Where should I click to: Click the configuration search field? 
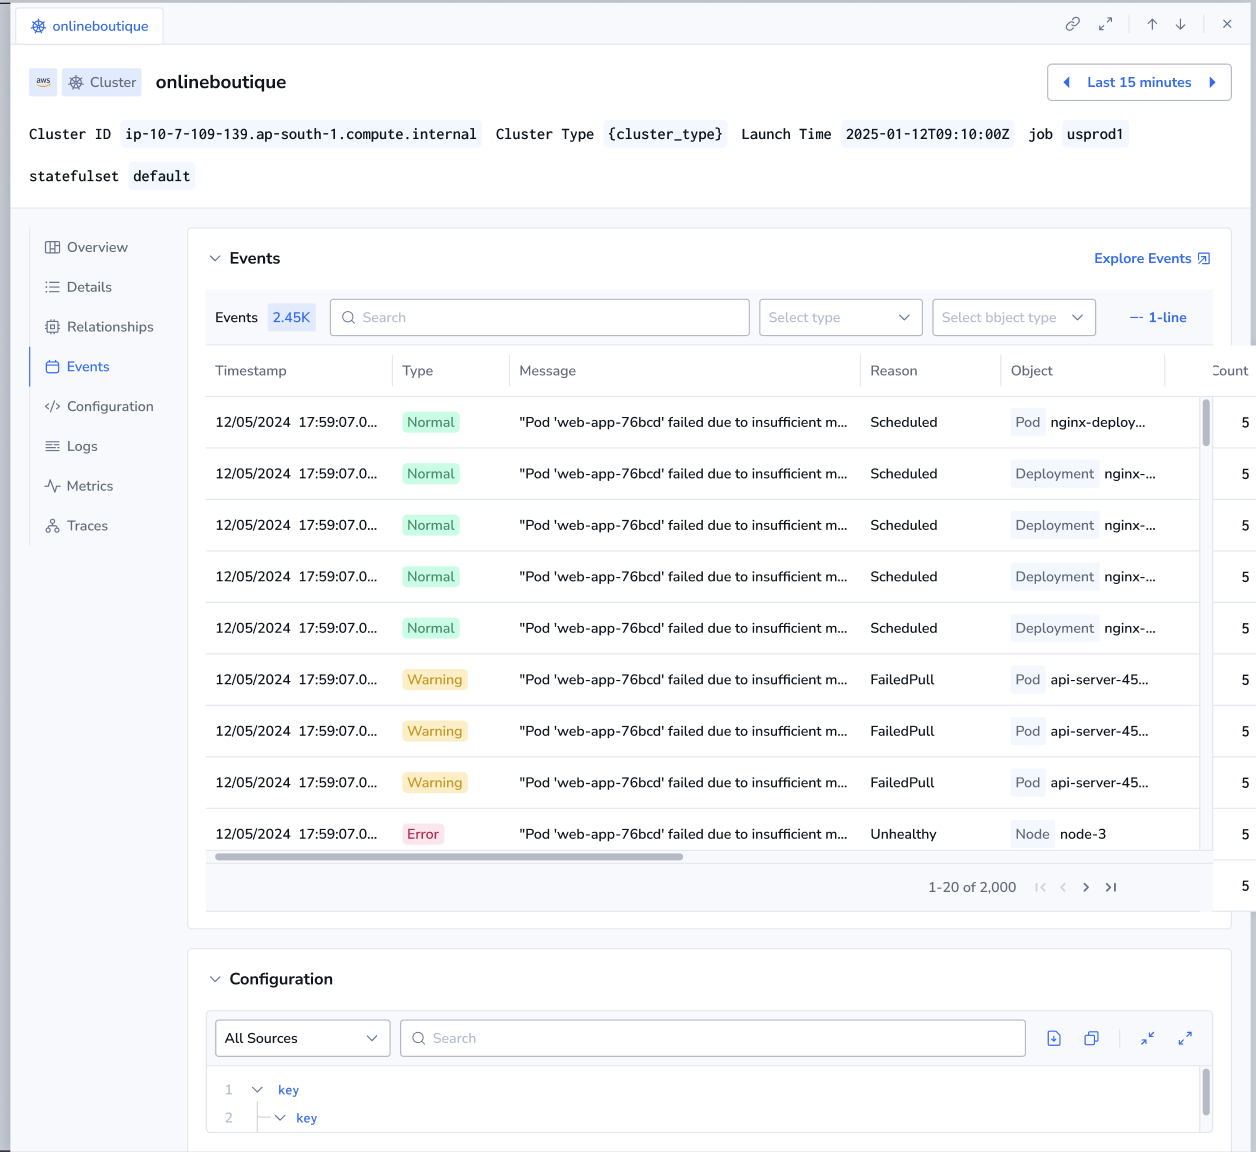tap(713, 1038)
